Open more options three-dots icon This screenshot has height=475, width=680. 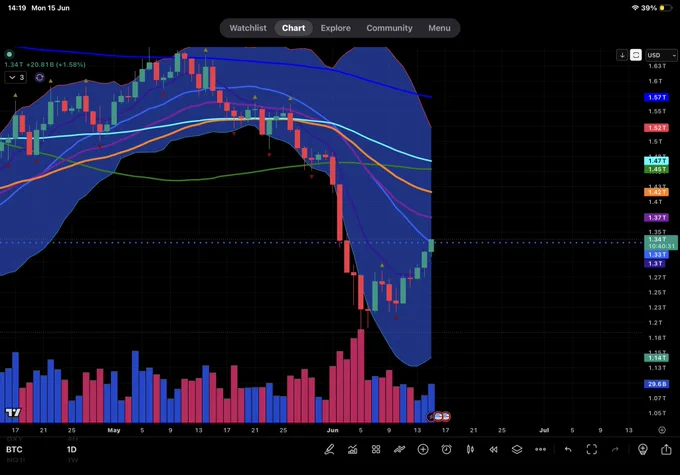point(540,449)
